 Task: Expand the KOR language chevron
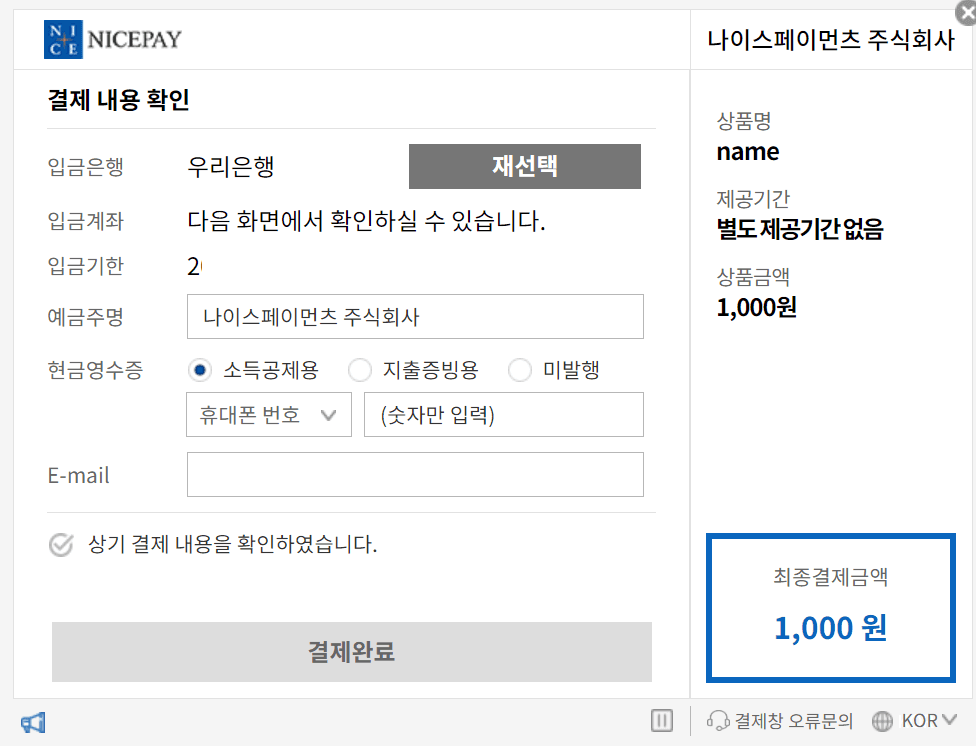click(x=949, y=720)
